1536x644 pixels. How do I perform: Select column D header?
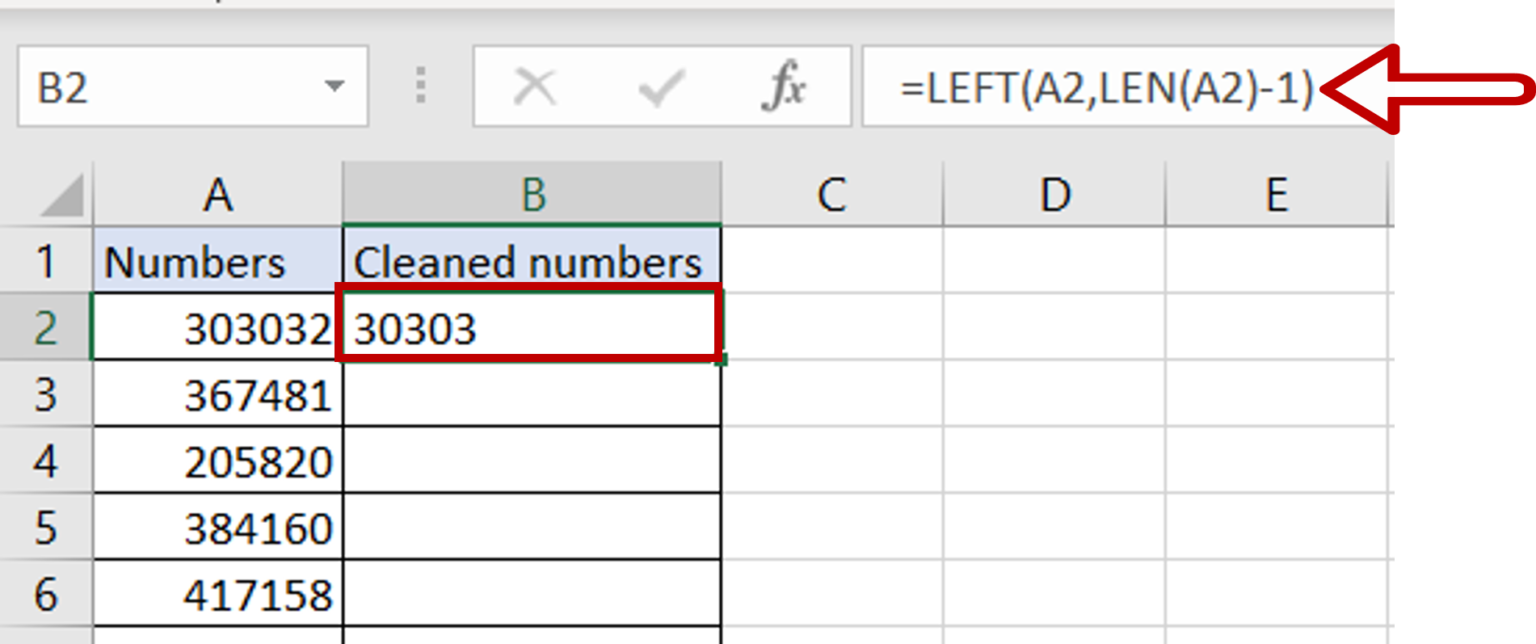(x=1055, y=194)
